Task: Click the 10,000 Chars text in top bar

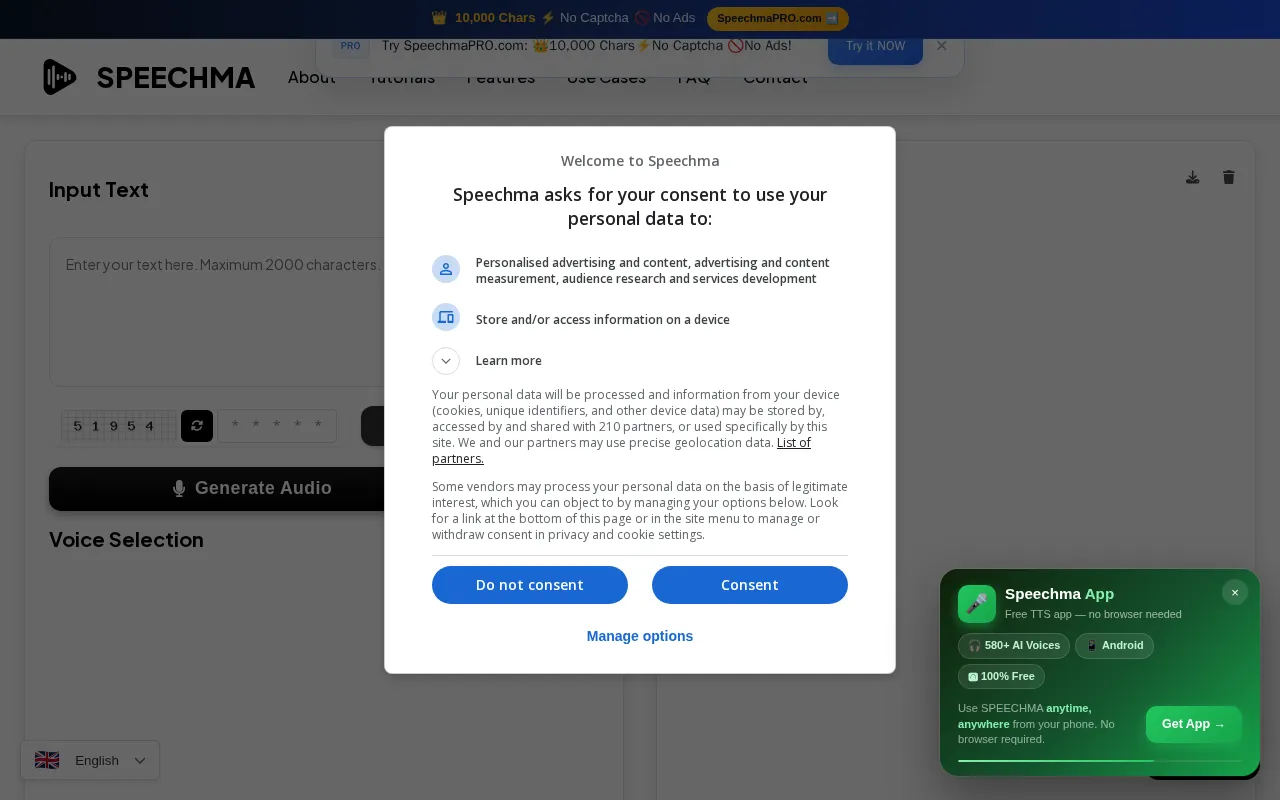Action: tap(496, 18)
